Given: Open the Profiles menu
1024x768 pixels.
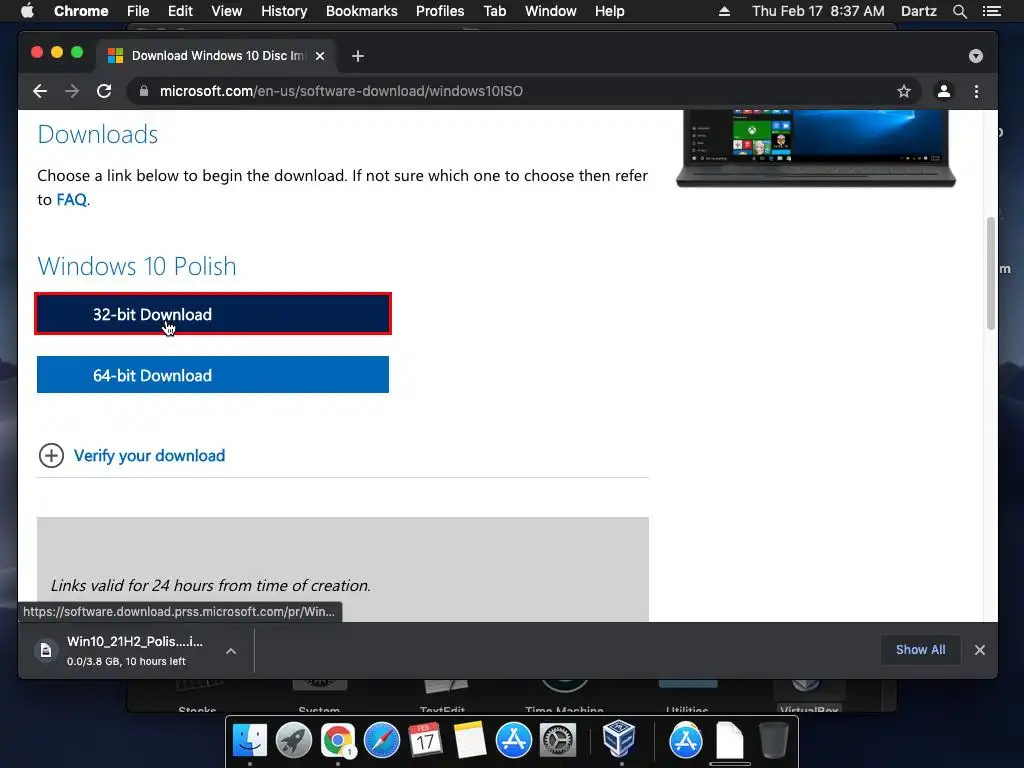Looking at the screenshot, I should coord(440,11).
